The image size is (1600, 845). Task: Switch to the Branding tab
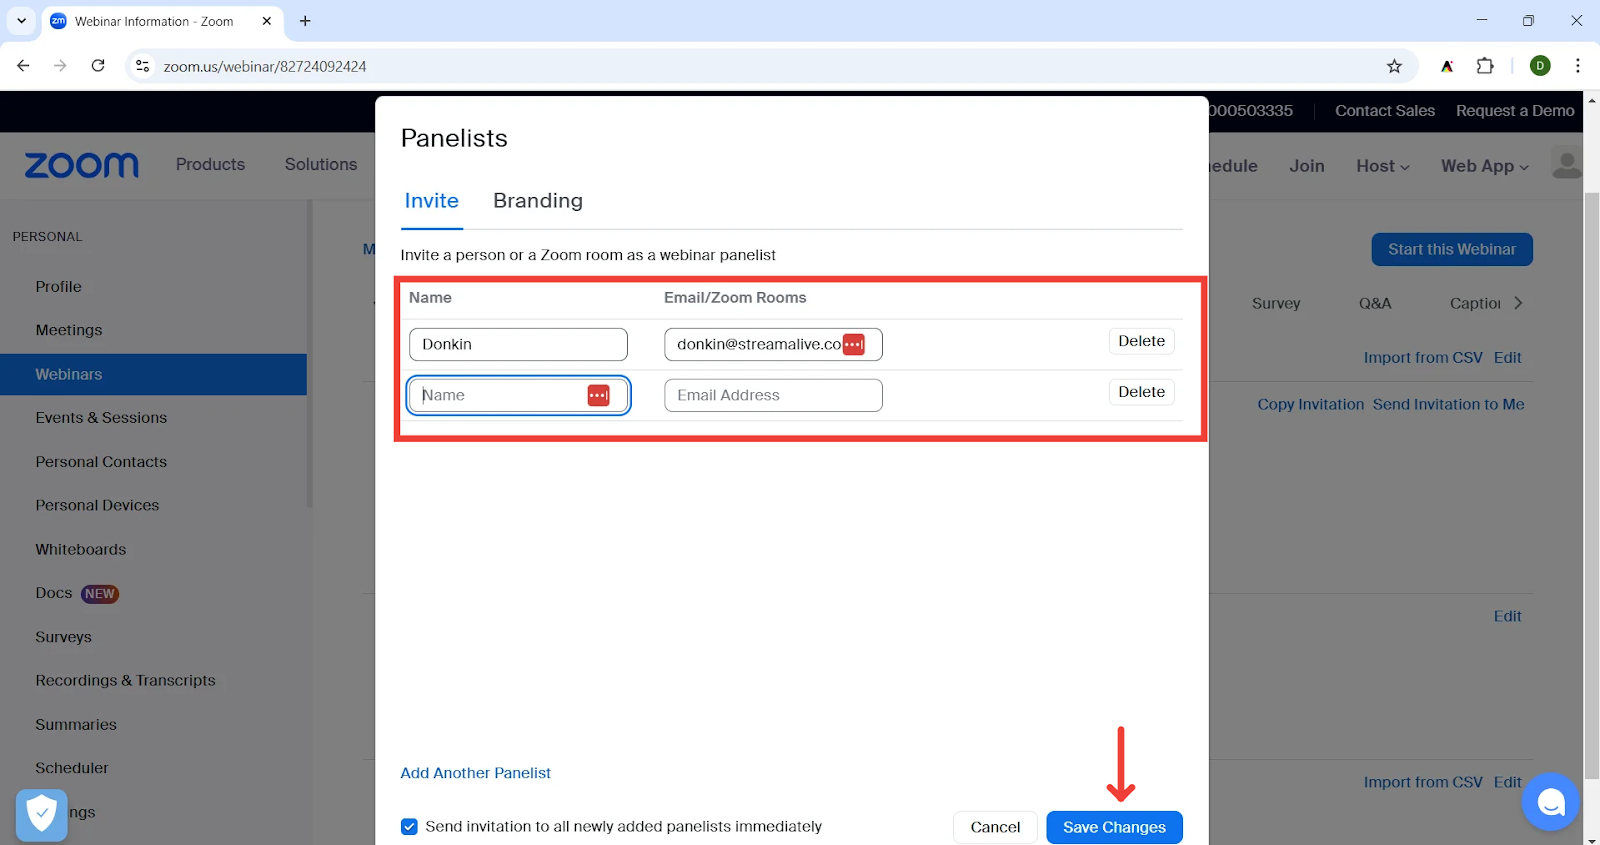pyautogui.click(x=537, y=200)
